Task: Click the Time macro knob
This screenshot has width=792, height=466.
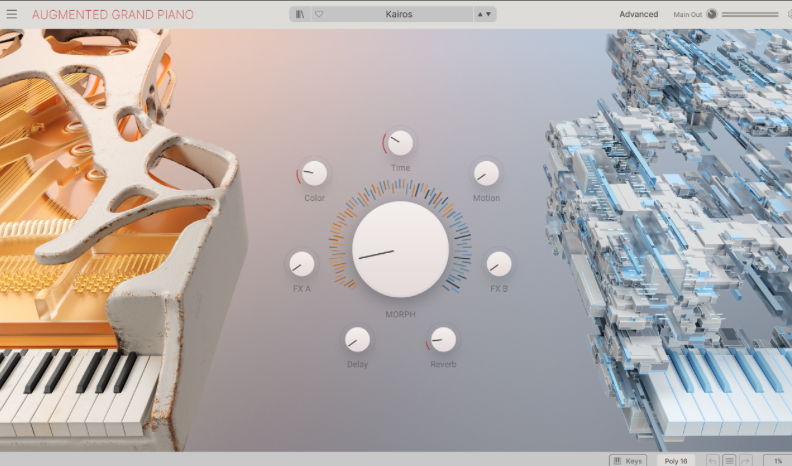Action: point(400,143)
